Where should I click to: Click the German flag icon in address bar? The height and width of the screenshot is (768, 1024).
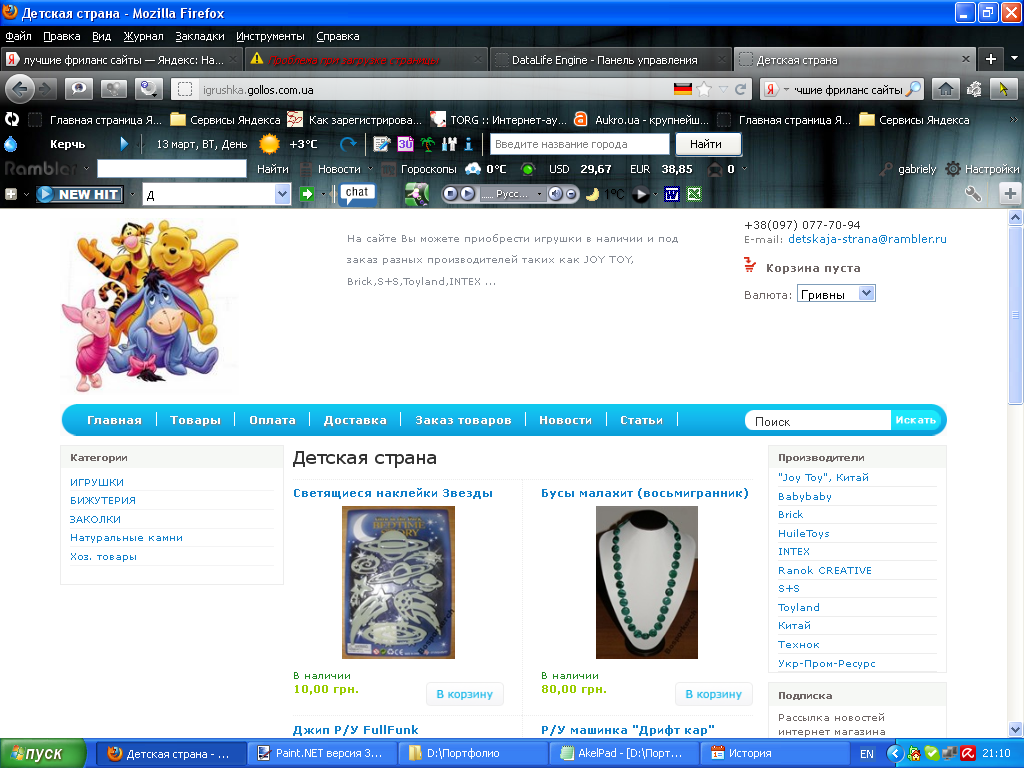pos(682,89)
